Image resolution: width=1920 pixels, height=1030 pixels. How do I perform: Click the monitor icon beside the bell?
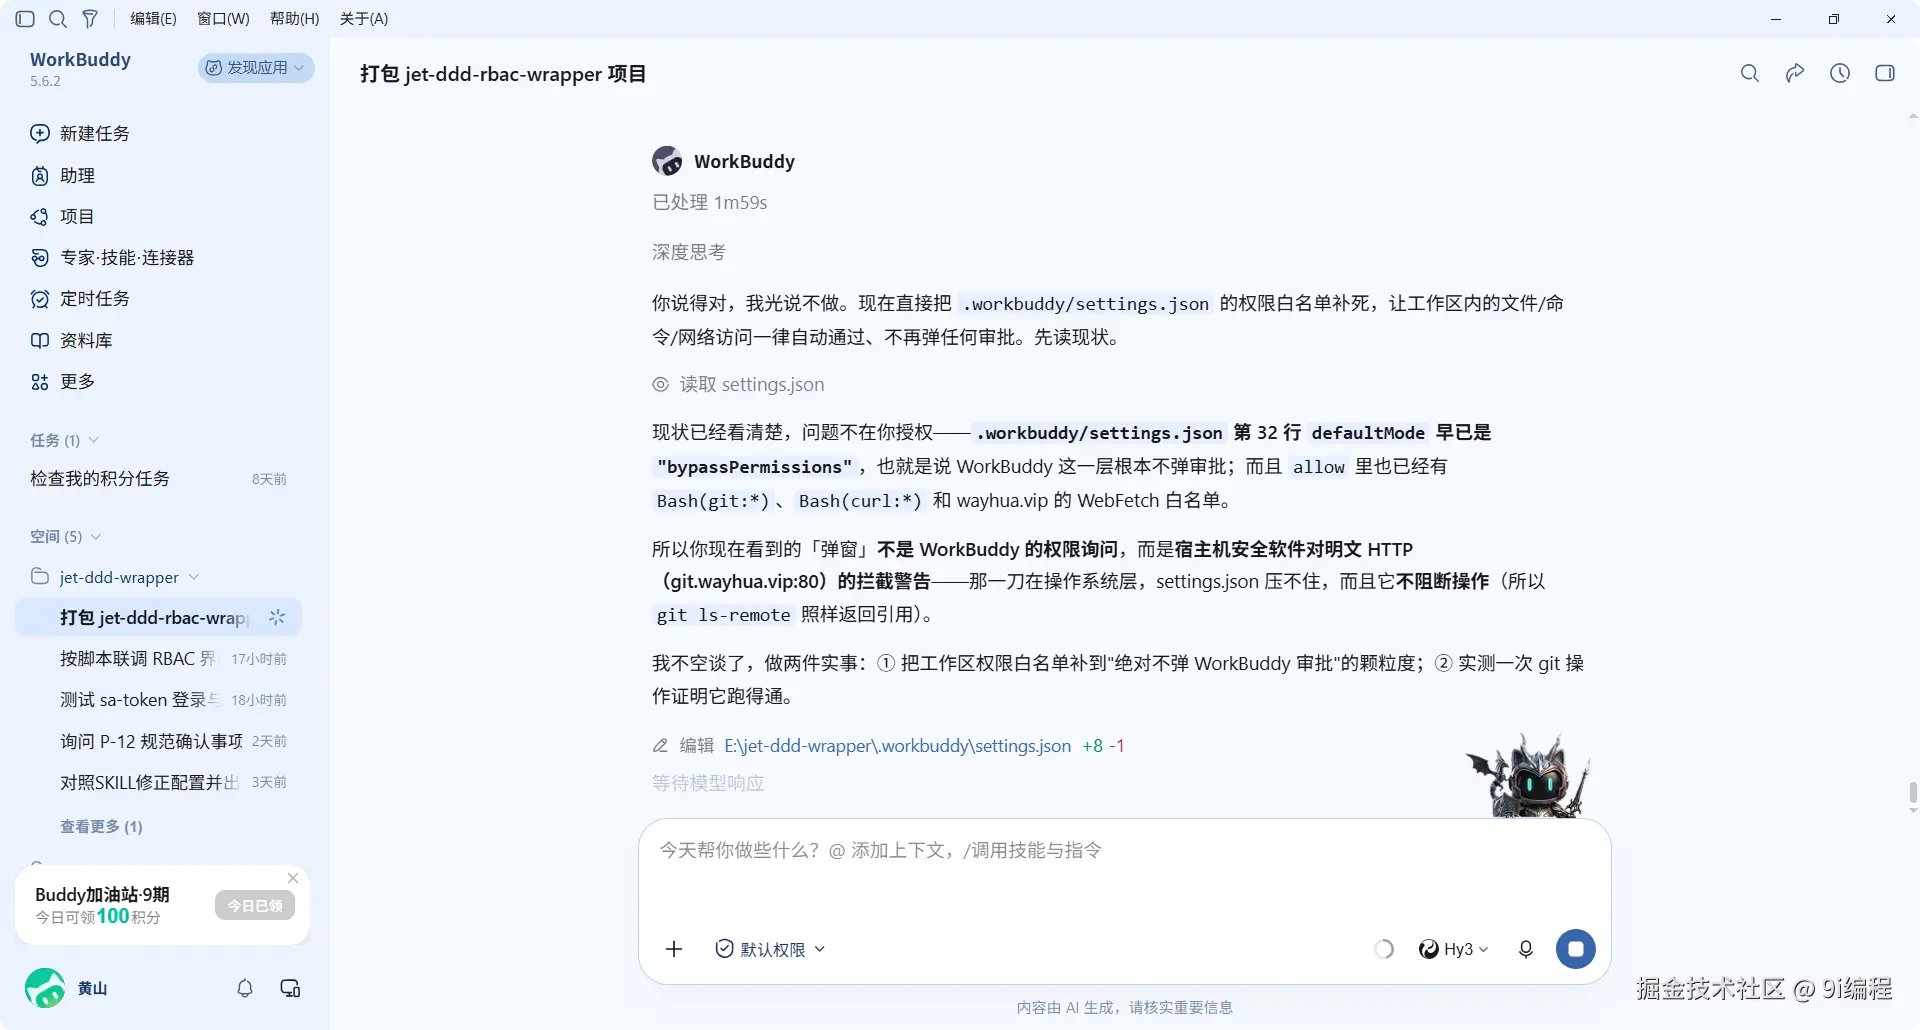coord(291,988)
